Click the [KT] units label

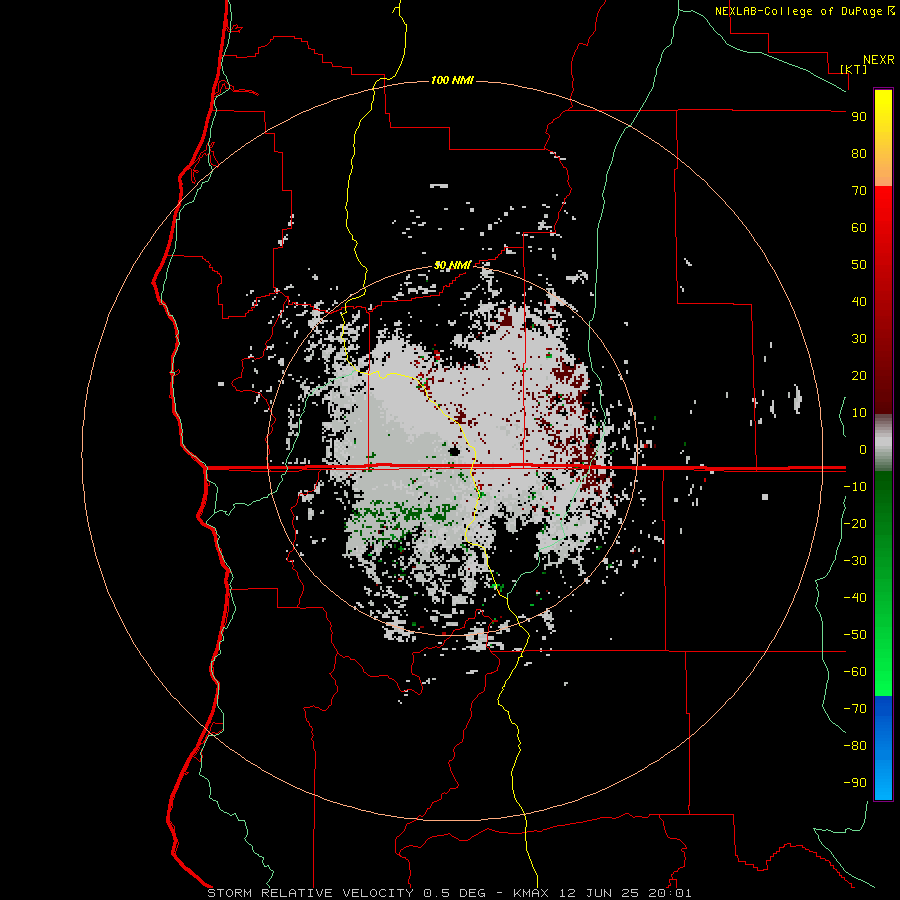click(854, 69)
